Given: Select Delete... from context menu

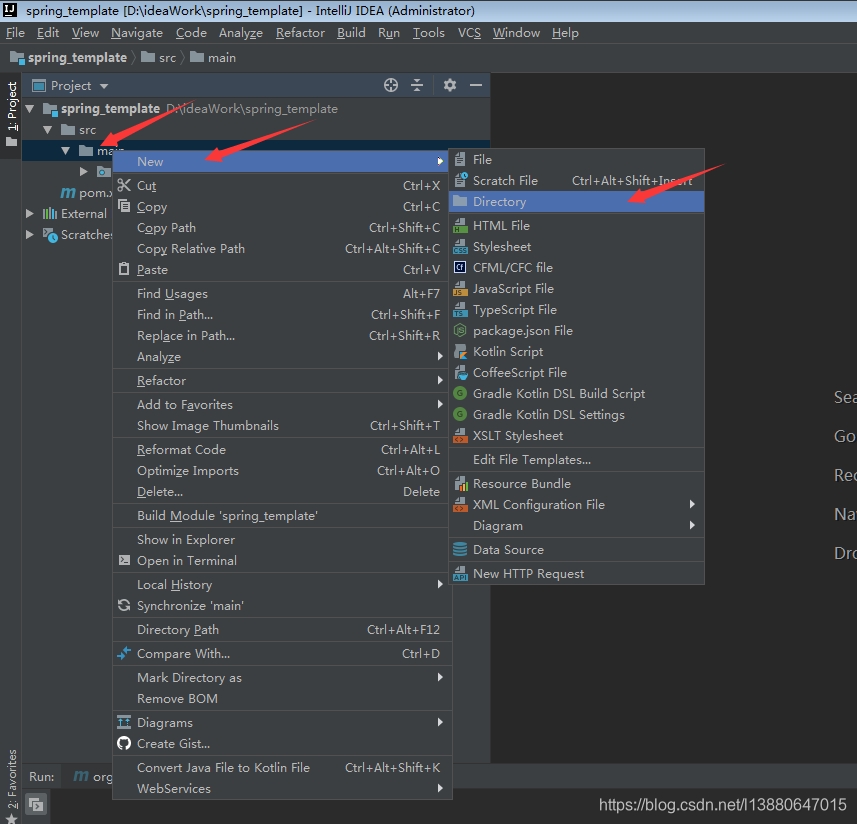Looking at the screenshot, I should click(282, 491).
